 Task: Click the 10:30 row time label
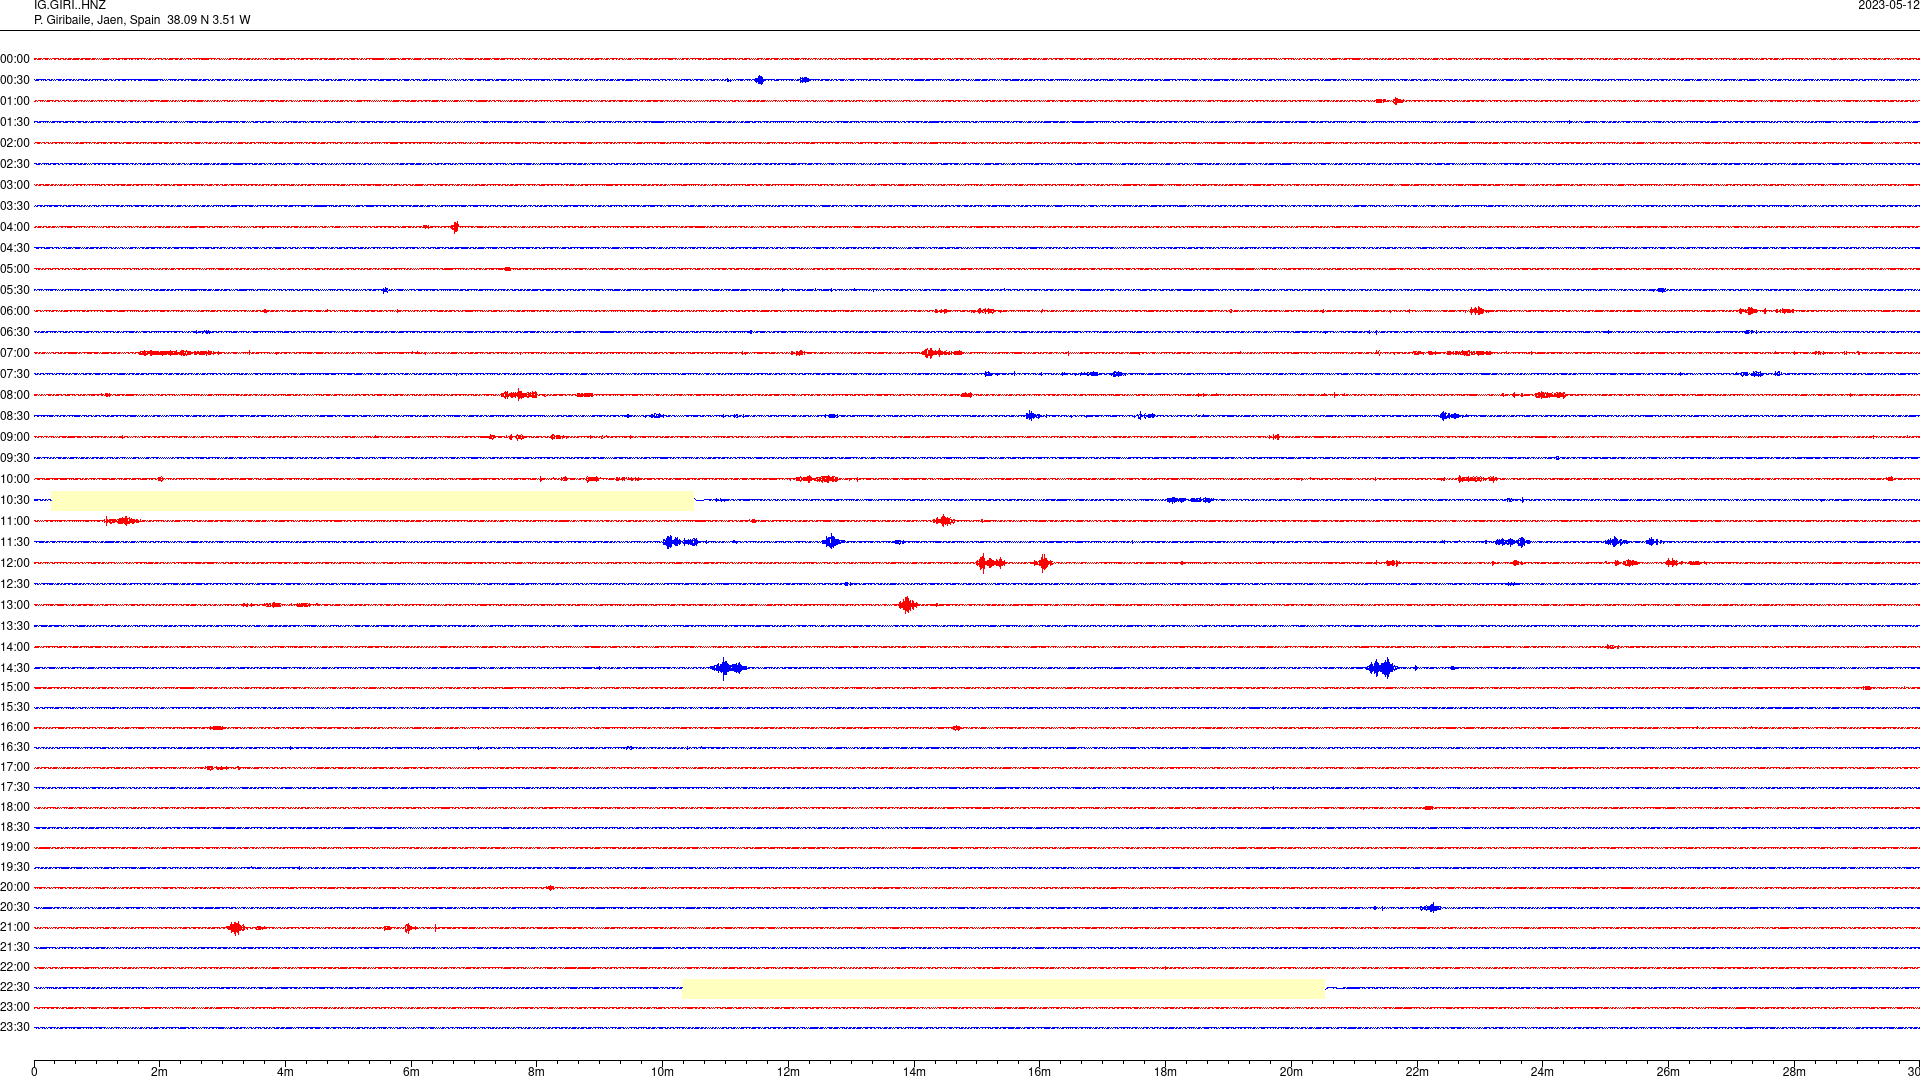click(15, 500)
